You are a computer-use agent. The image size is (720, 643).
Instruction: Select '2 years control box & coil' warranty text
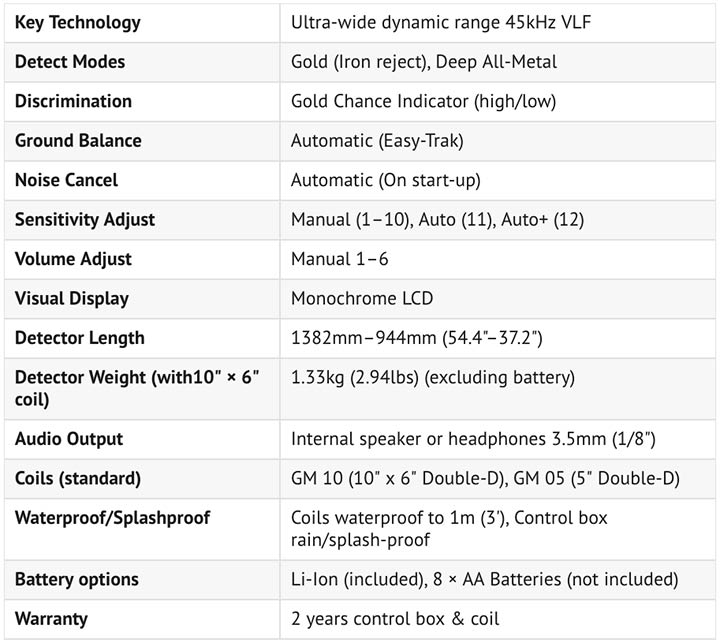(395, 619)
